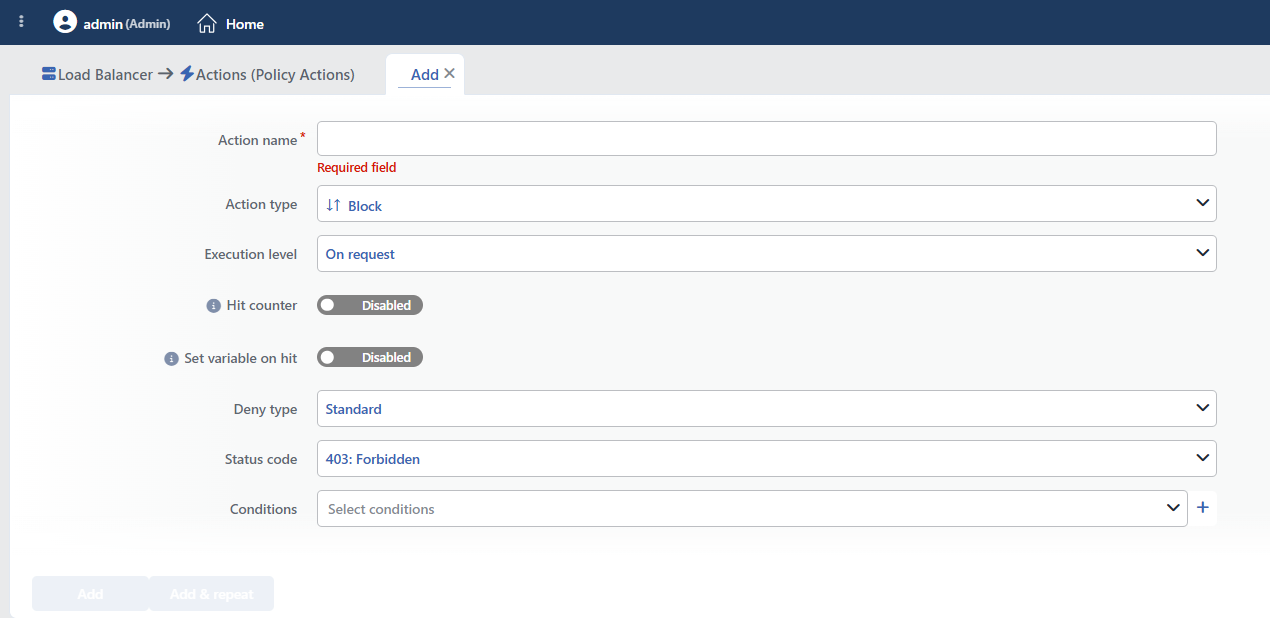Open the Execution level dropdown
The image size is (1270, 618).
(x=766, y=254)
